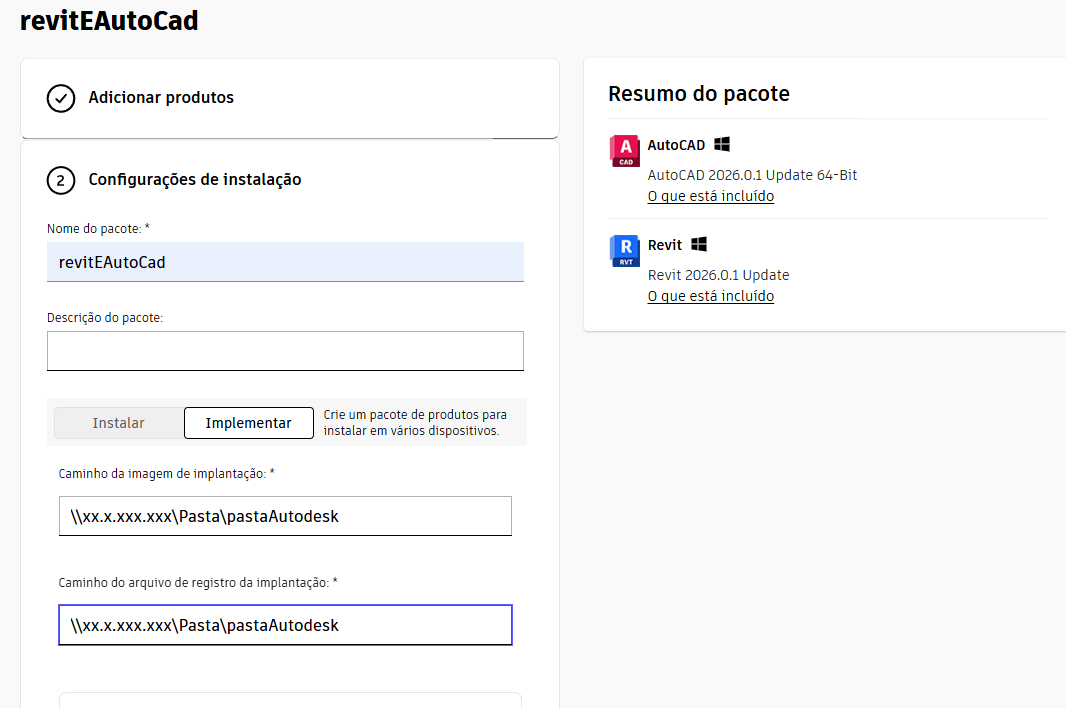Click the Windows logo beside Revit

(x=699, y=244)
